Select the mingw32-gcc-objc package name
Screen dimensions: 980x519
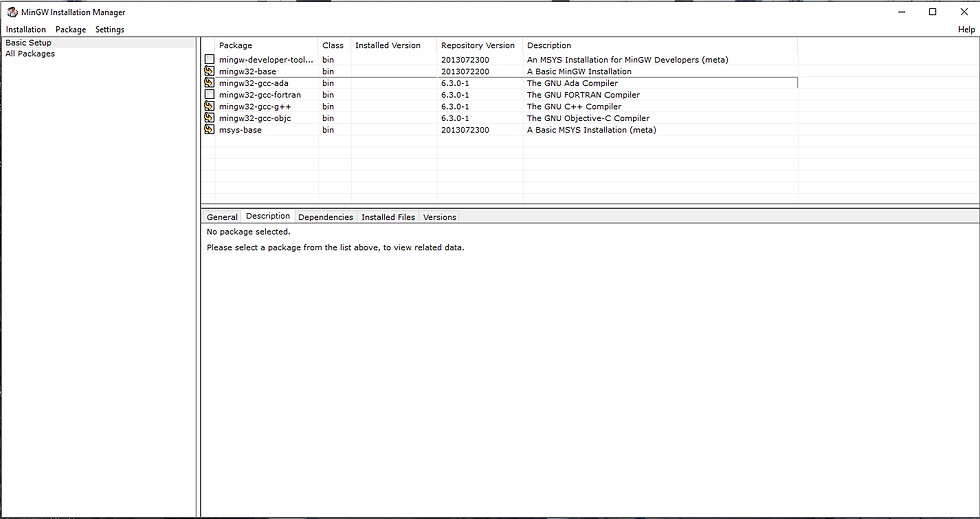pyautogui.click(x=255, y=118)
